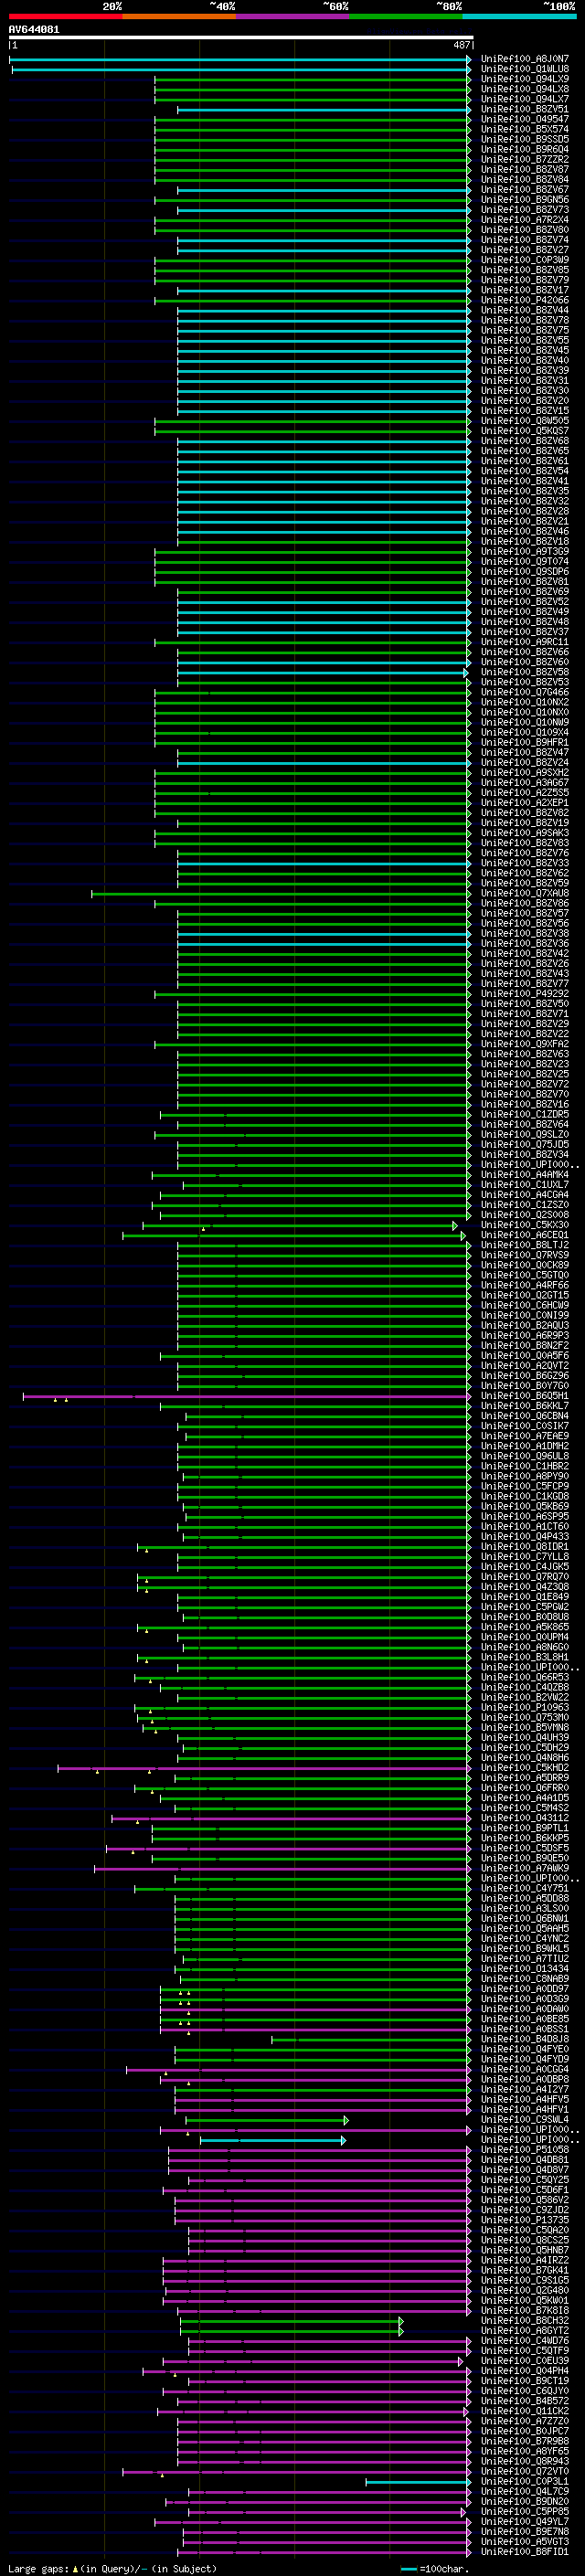Click hit UniRef100_O13434

point(524,1968)
